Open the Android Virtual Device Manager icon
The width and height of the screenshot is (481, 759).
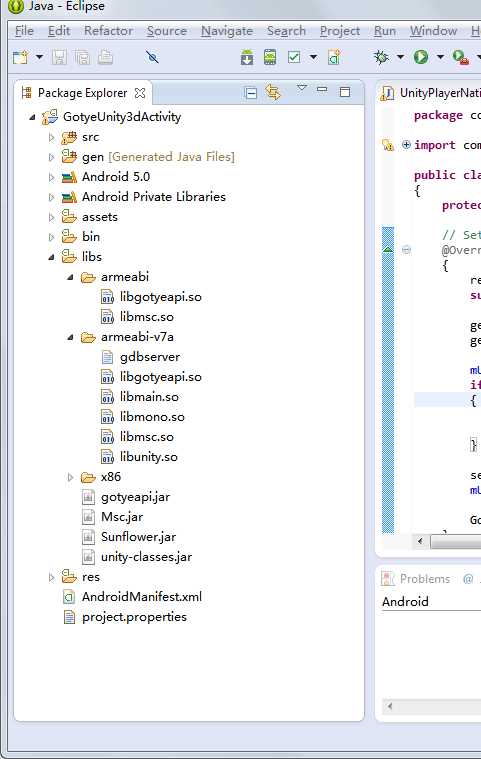click(x=270, y=58)
